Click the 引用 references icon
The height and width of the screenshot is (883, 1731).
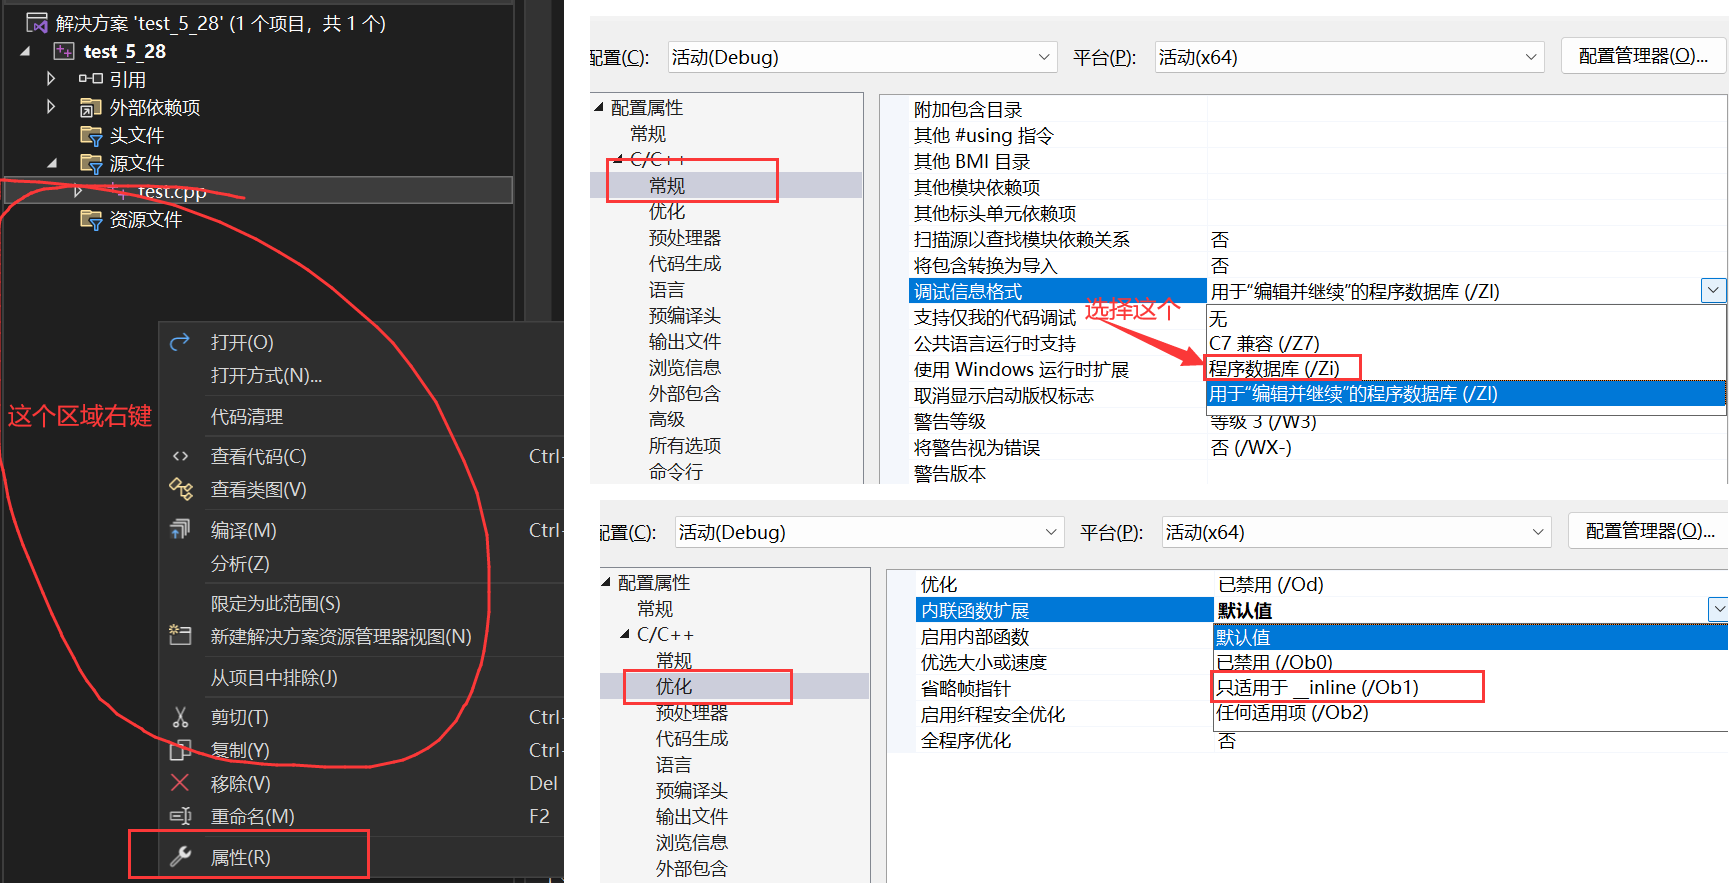[x=91, y=78]
